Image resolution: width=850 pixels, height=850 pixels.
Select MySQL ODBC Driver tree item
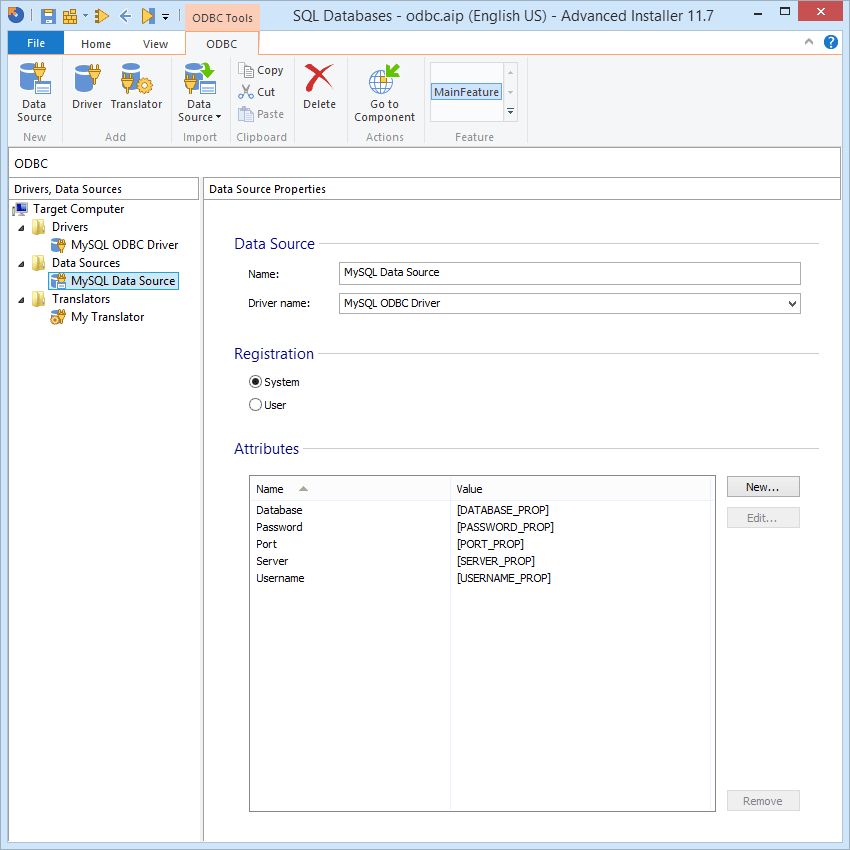[124, 244]
